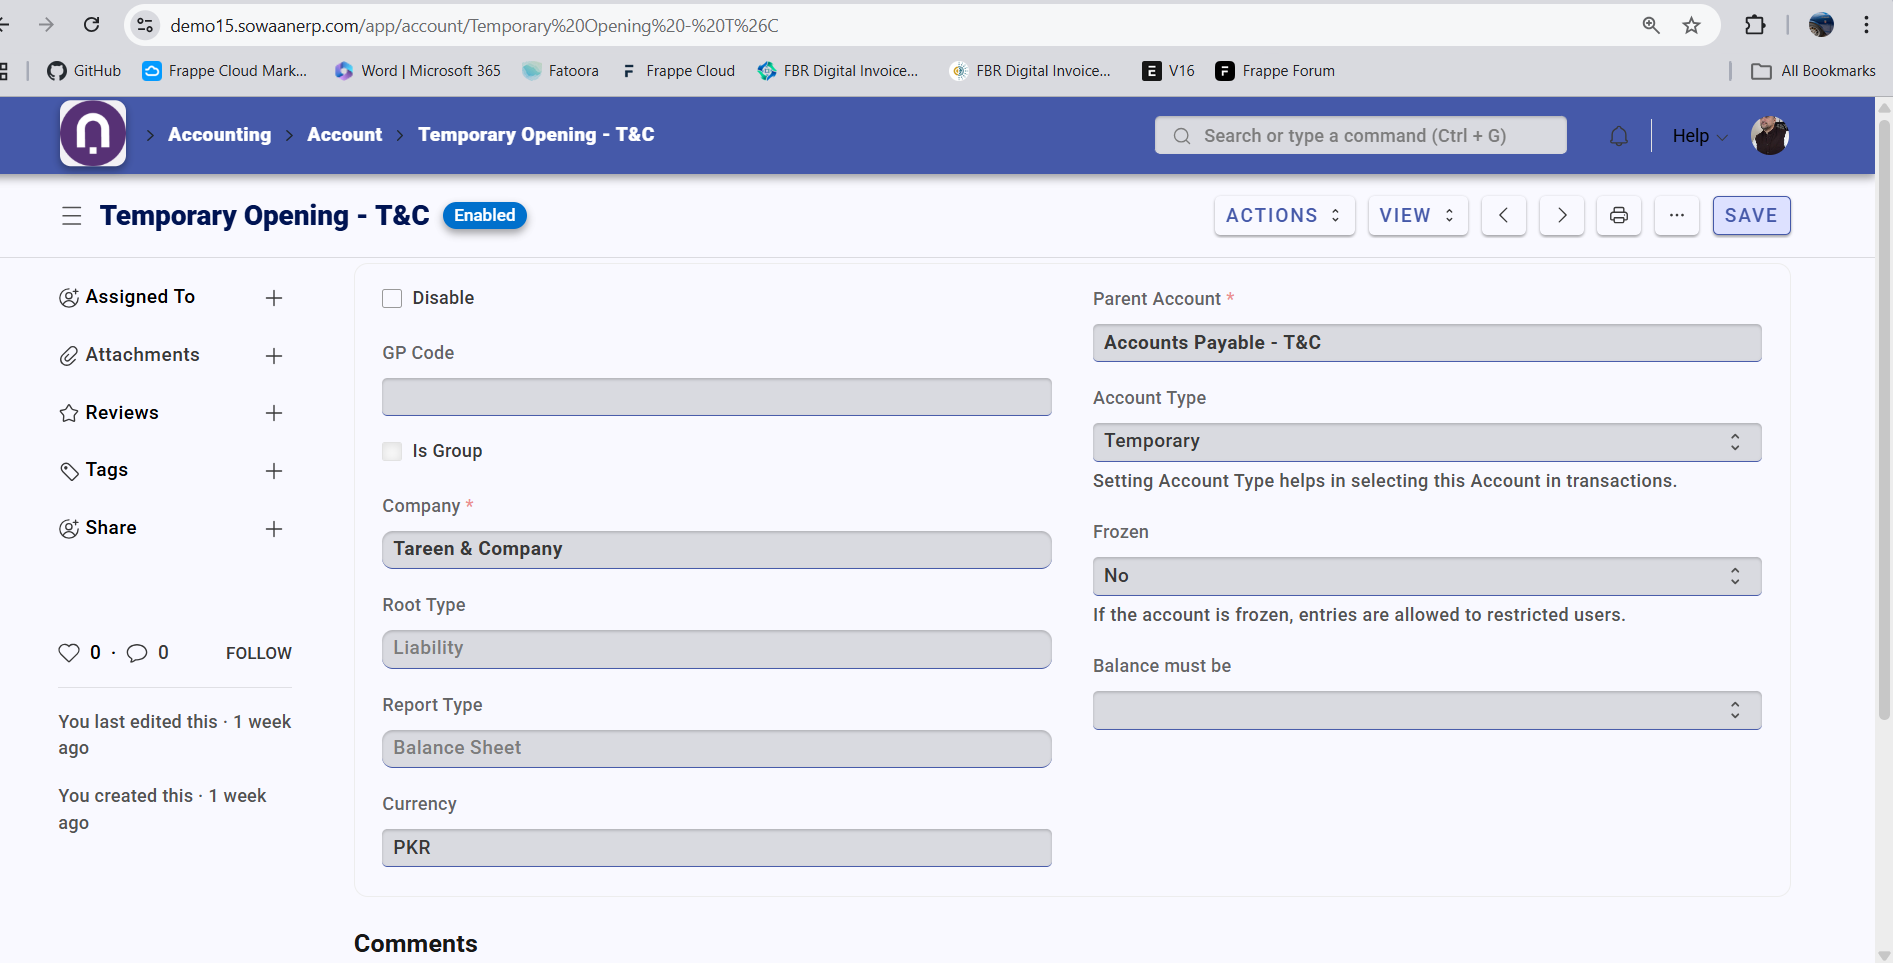This screenshot has height=963, width=1893.
Task: Open the Account Type dropdown
Action: tap(1426, 442)
